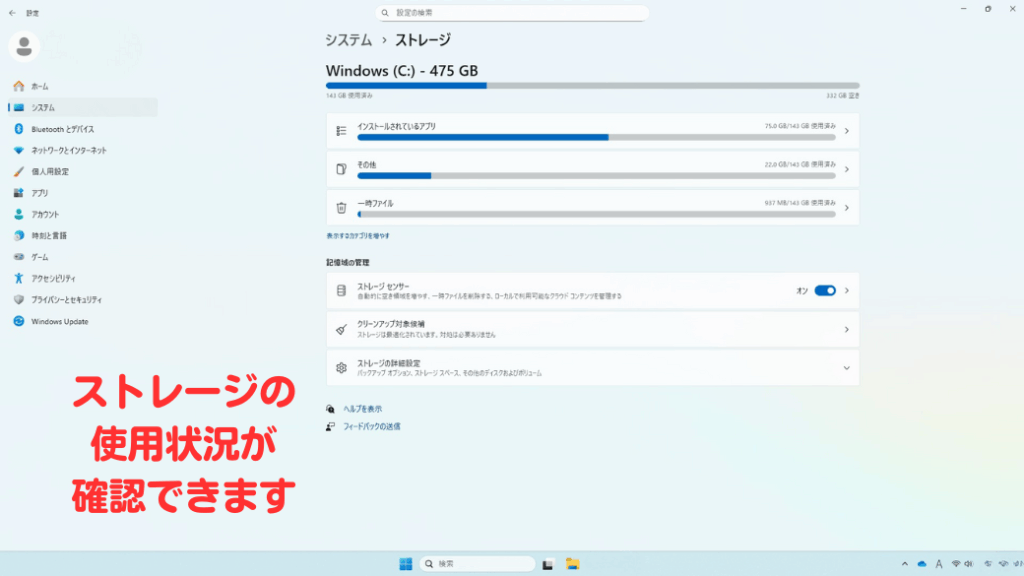Open インストールされているアプリ chevron arrow
Image resolution: width=1024 pixels, height=576 pixels.
pos(846,131)
